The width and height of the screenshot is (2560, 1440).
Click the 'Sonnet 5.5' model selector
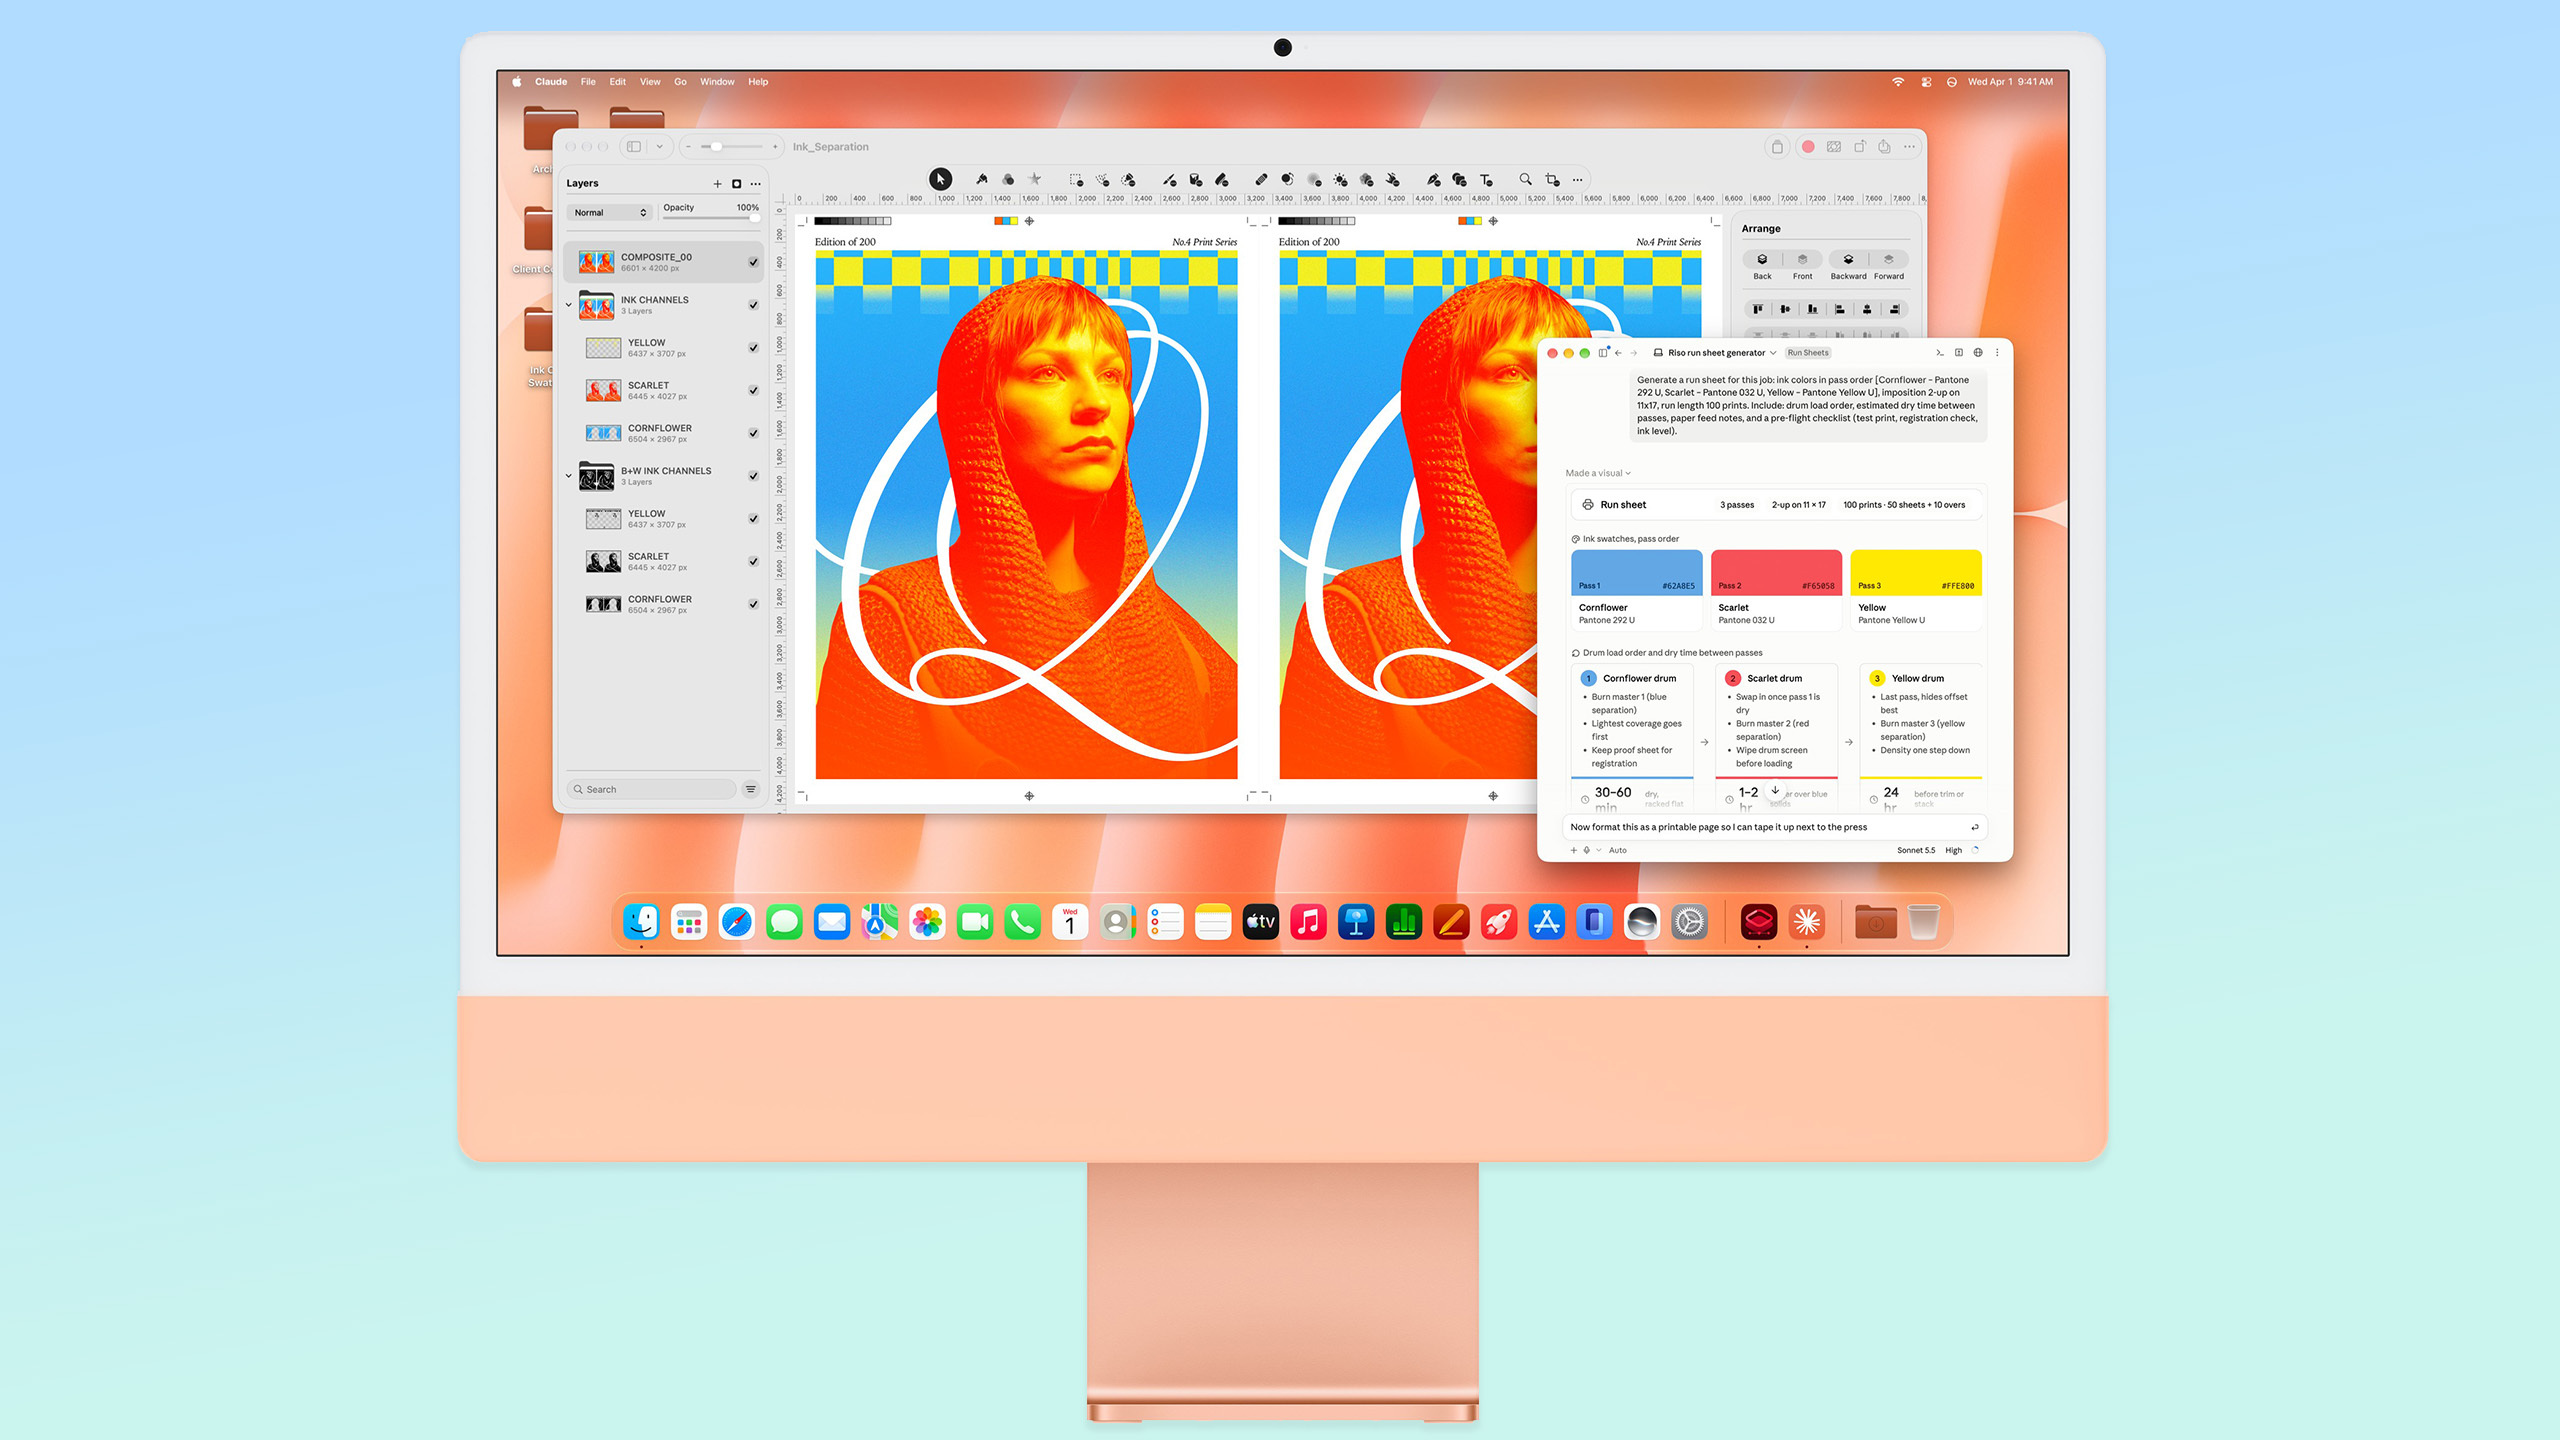coord(1916,851)
